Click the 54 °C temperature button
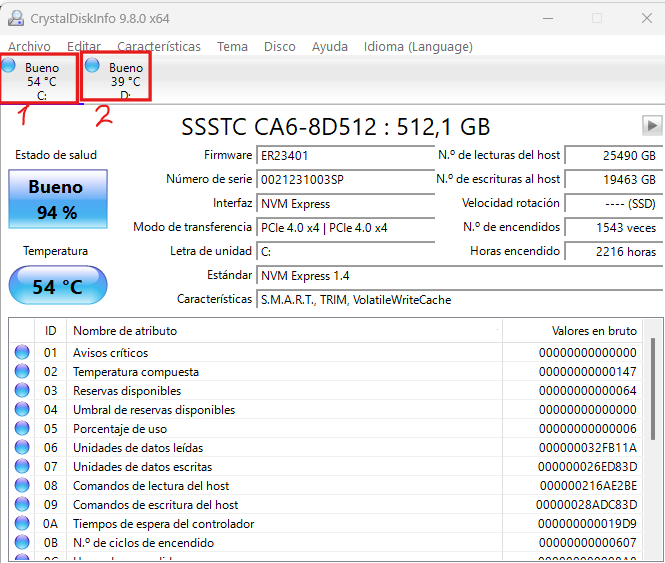This screenshot has height=563, width=665. pos(58,287)
